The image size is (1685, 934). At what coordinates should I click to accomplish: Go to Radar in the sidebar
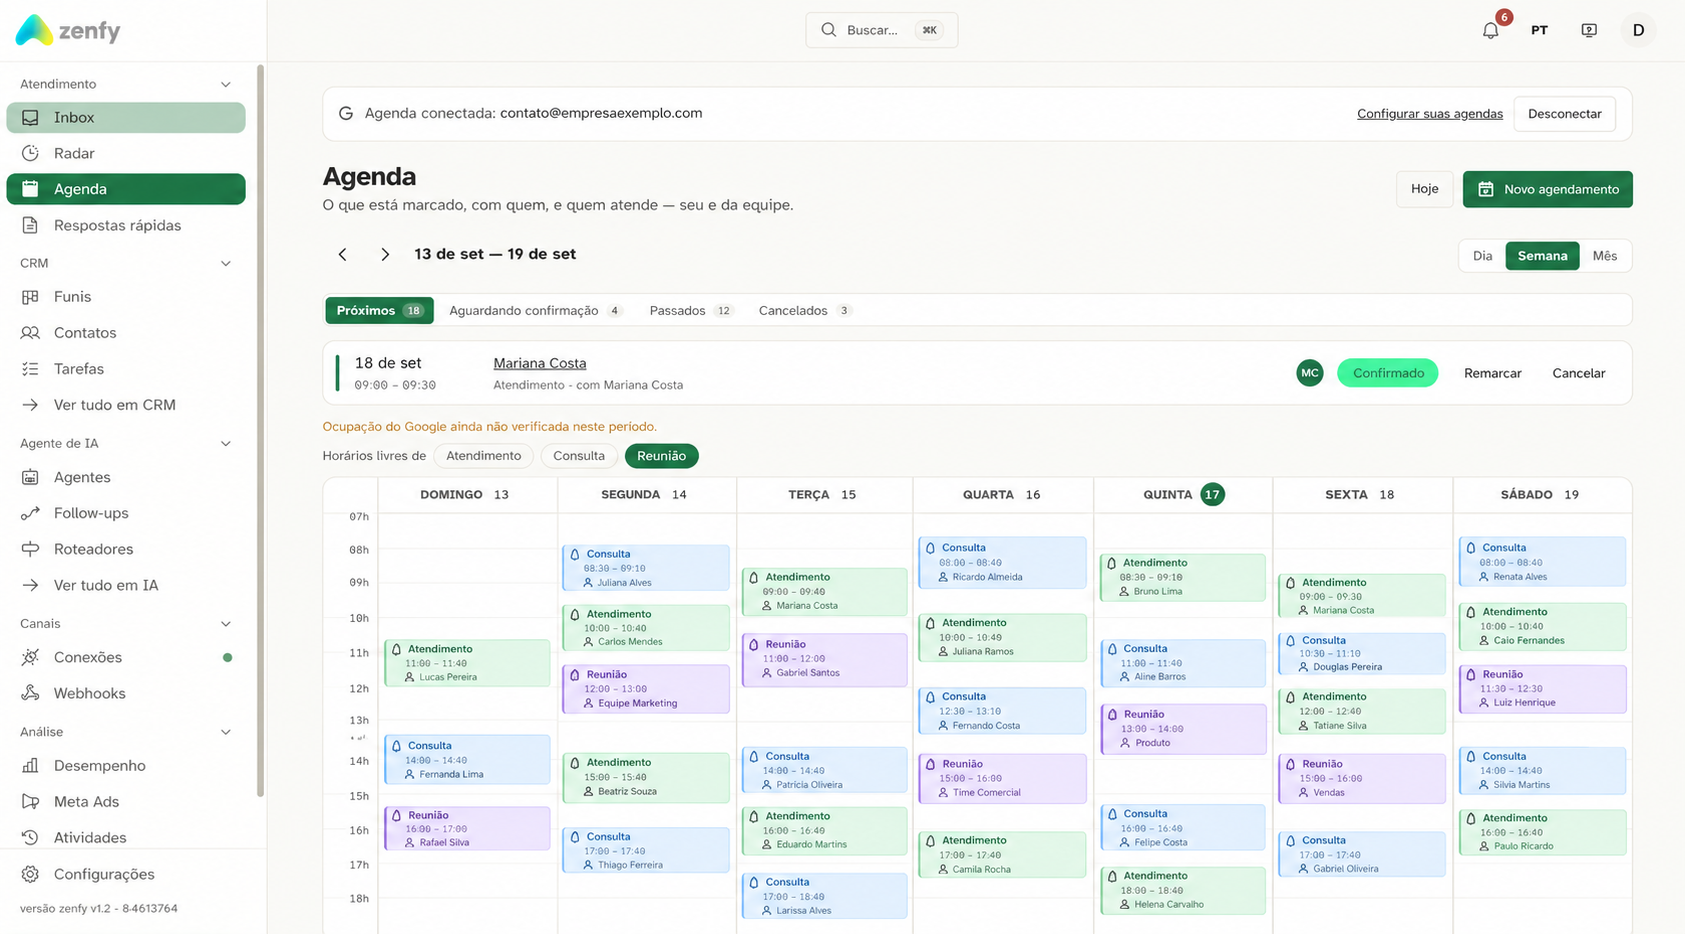coord(126,153)
